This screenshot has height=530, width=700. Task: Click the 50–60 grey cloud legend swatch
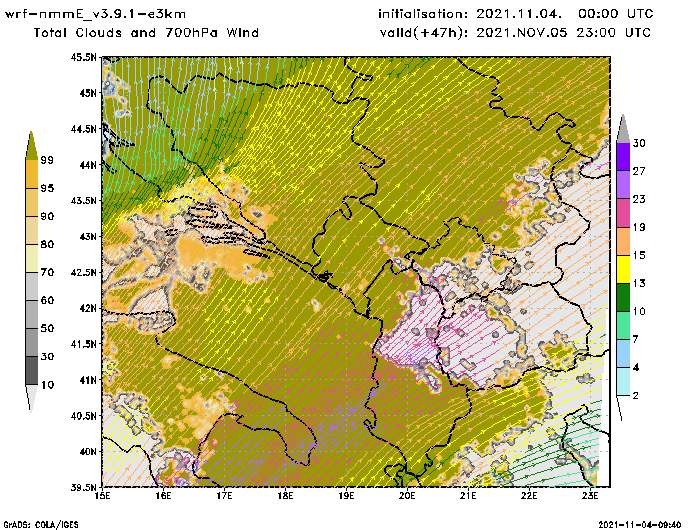pyautogui.click(x=32, y=314)
